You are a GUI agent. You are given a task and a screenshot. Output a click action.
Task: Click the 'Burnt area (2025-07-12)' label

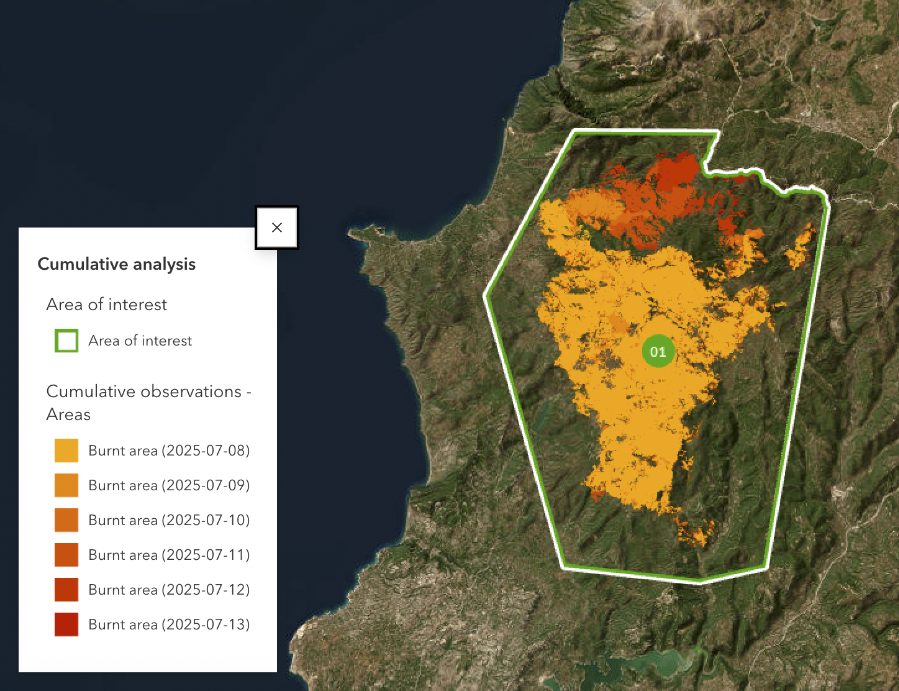[x=169, y=590]
